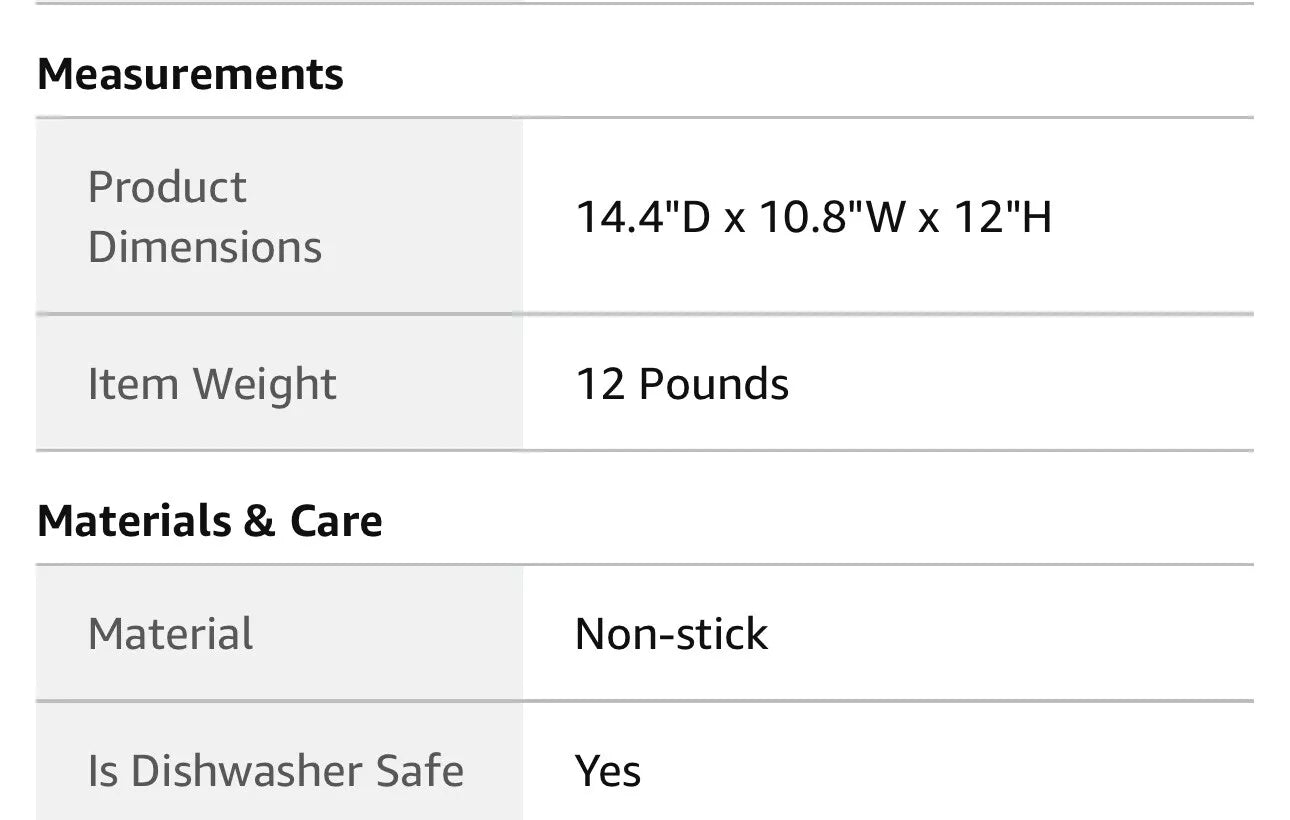This screenshot has width=1290, height=820.
Task: Click the Measurements section heading
Action: coord(190,75)
